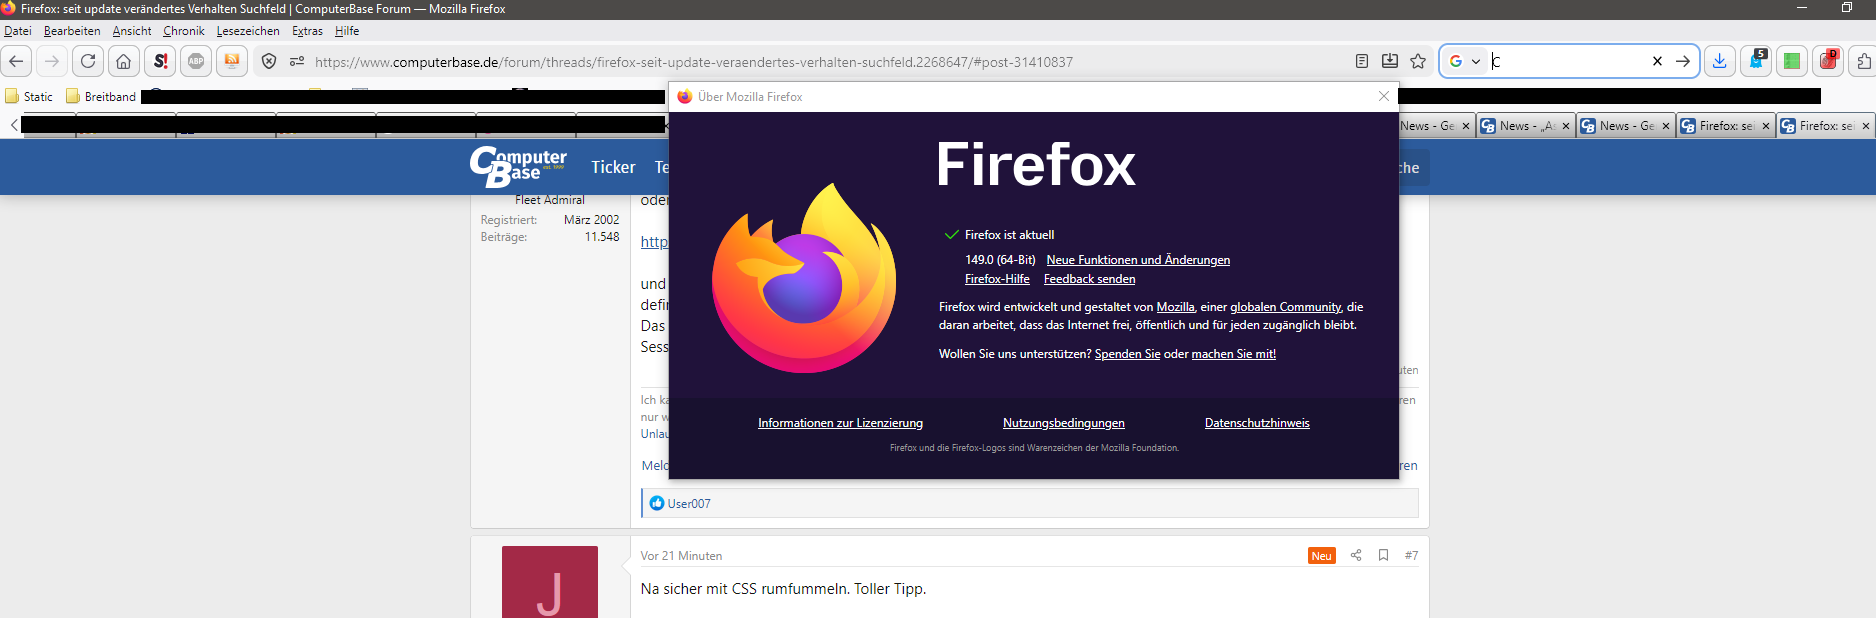Open the ABP Adblock Plus toolbar icon
1876x618 pixels.
[x=196, y=61]
